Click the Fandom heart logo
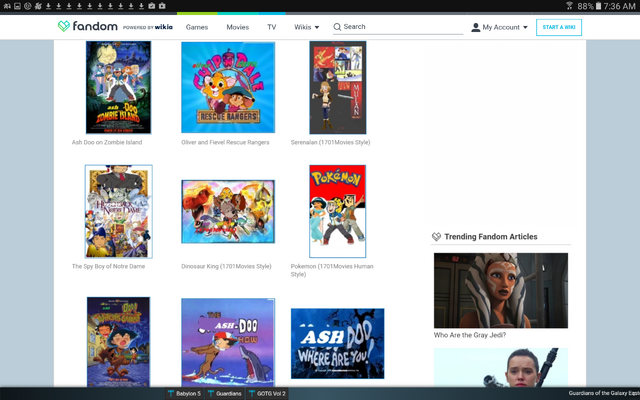The height and width of the screenshot is (400, 640). coord(64,27)
